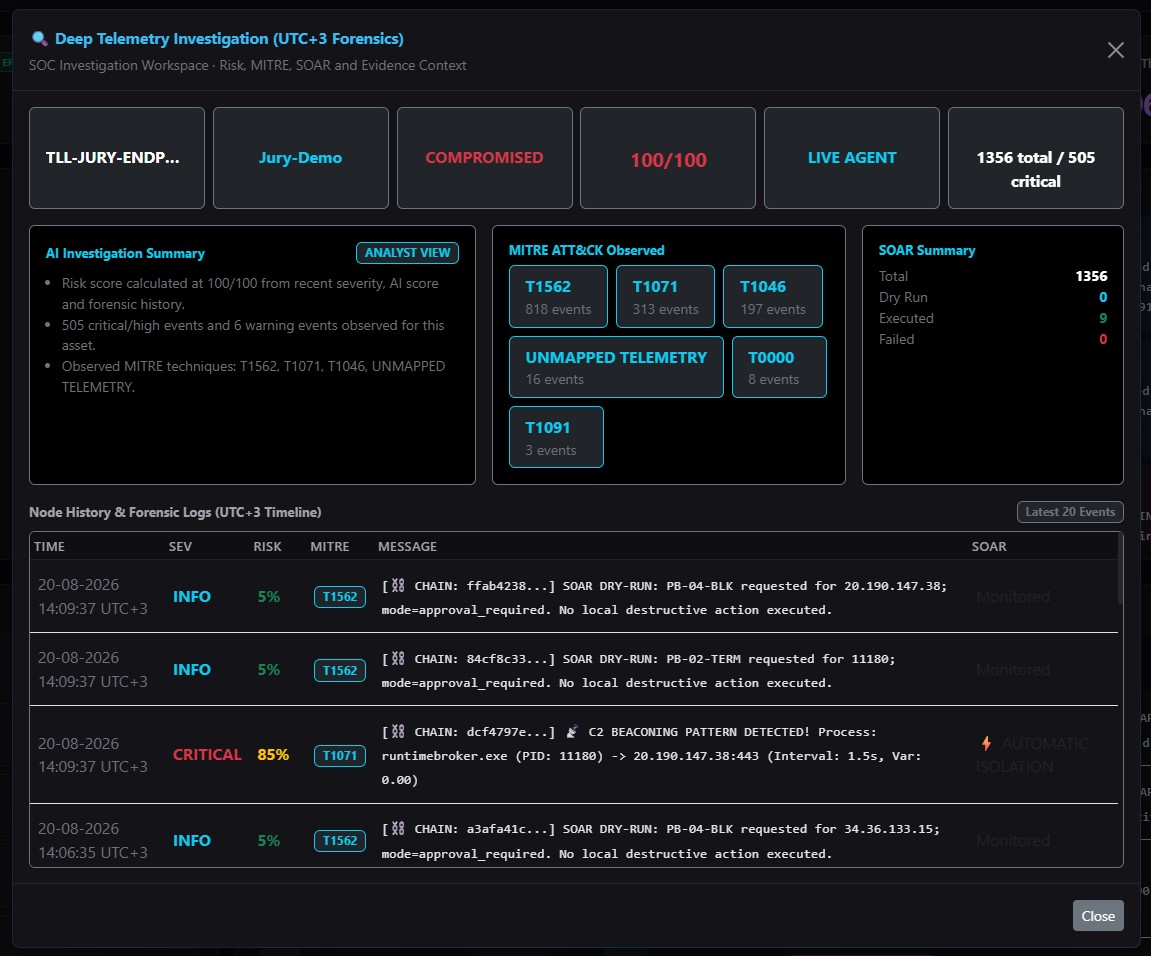Click the Deep Telemetry Investigation title
The width and height of the screenshot is (1151, 956).
[x=229, y=39]
